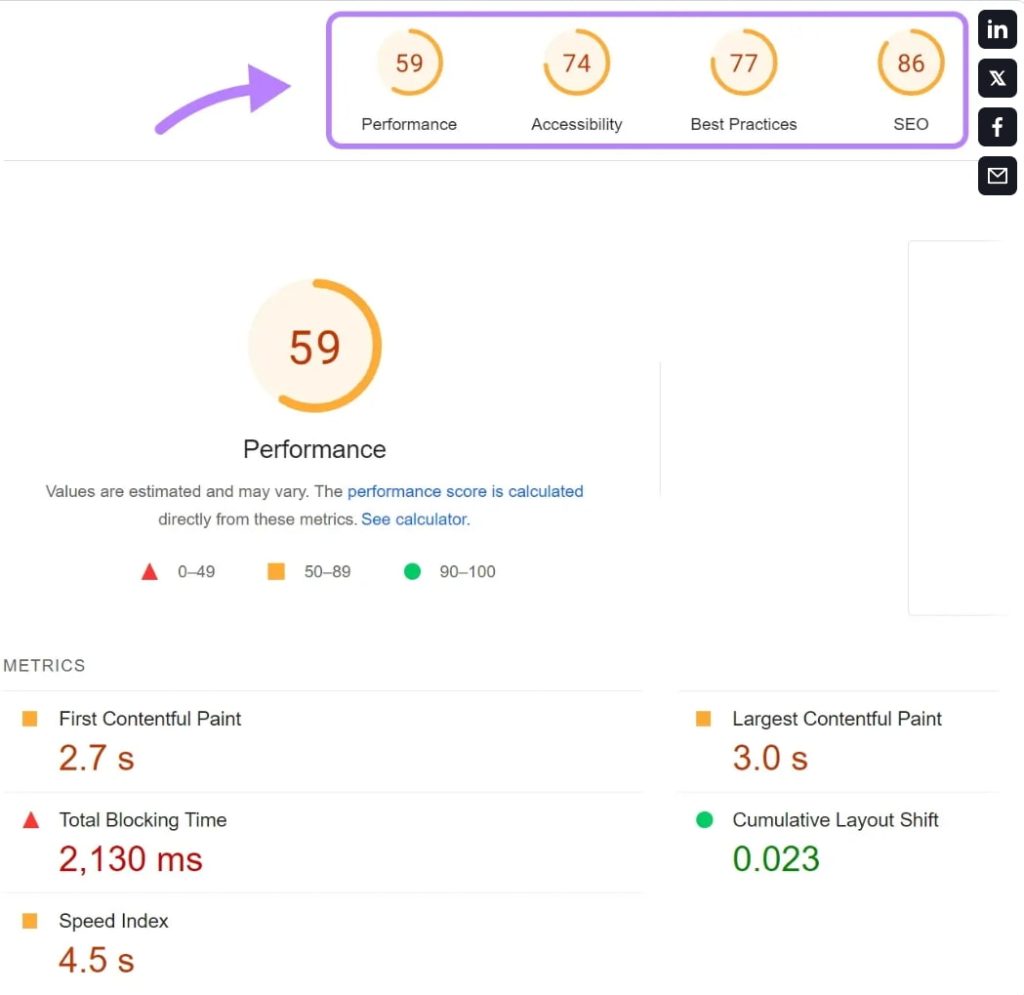Click the LinkedIn share icon
This screenshot has height=995, width=1024.
(x=997, y=30)
